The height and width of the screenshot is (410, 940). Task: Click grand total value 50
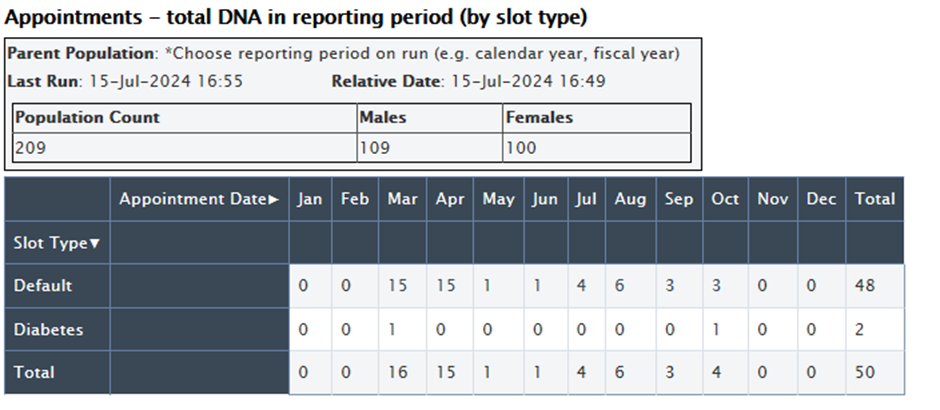(865, 372)
